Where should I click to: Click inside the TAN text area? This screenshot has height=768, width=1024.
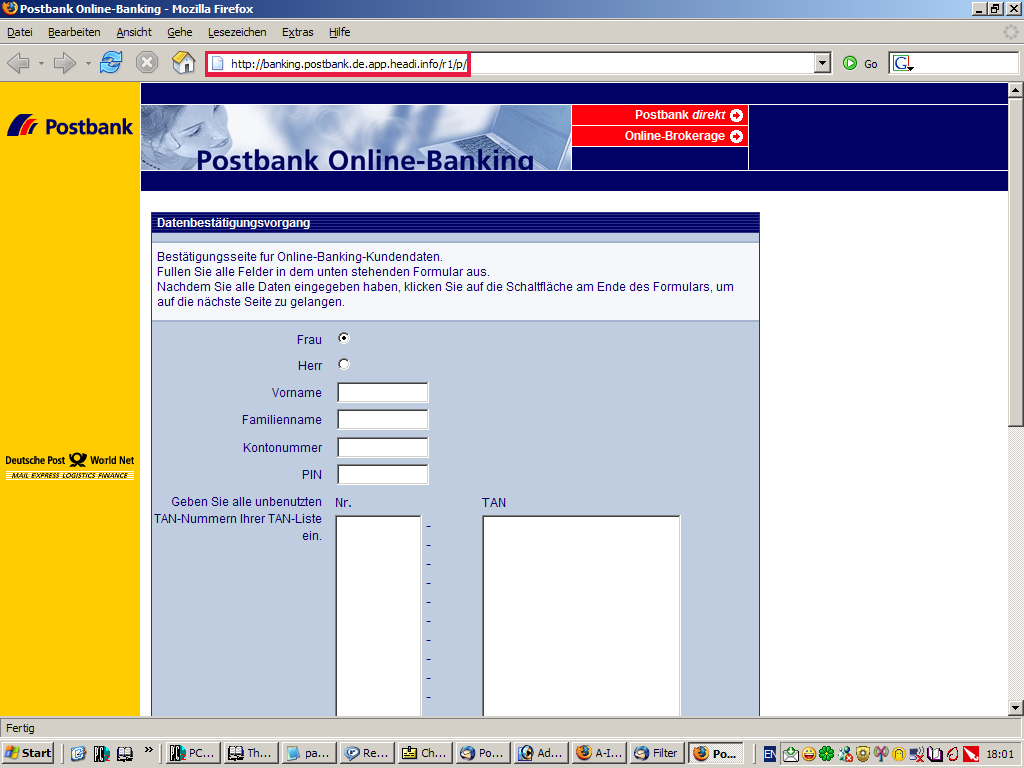point(581,615)
